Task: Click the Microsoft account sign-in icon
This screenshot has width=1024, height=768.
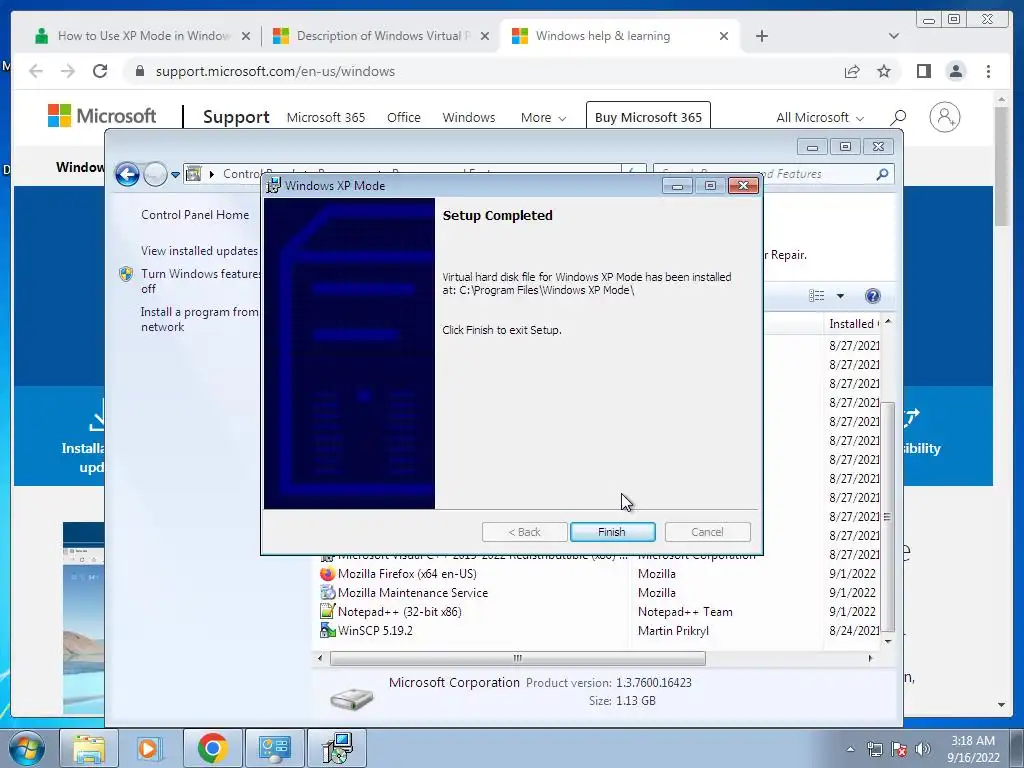Action: (x=944, y=117)
